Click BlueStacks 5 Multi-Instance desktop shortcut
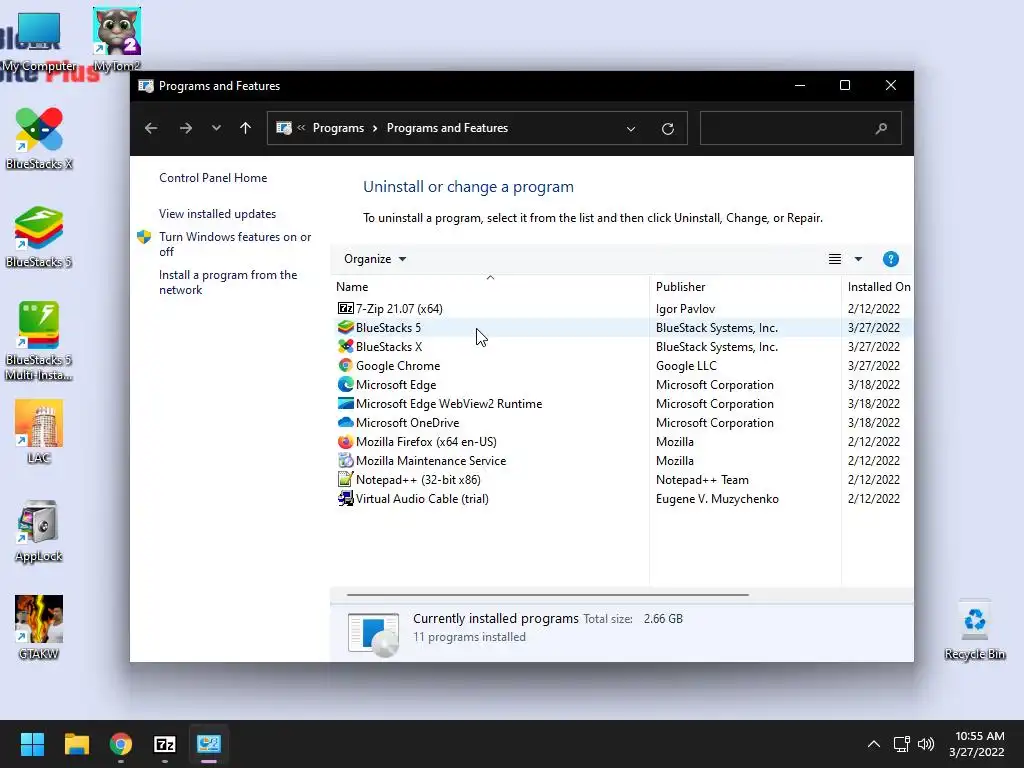 pyautogui.click(x=39, y=341)
